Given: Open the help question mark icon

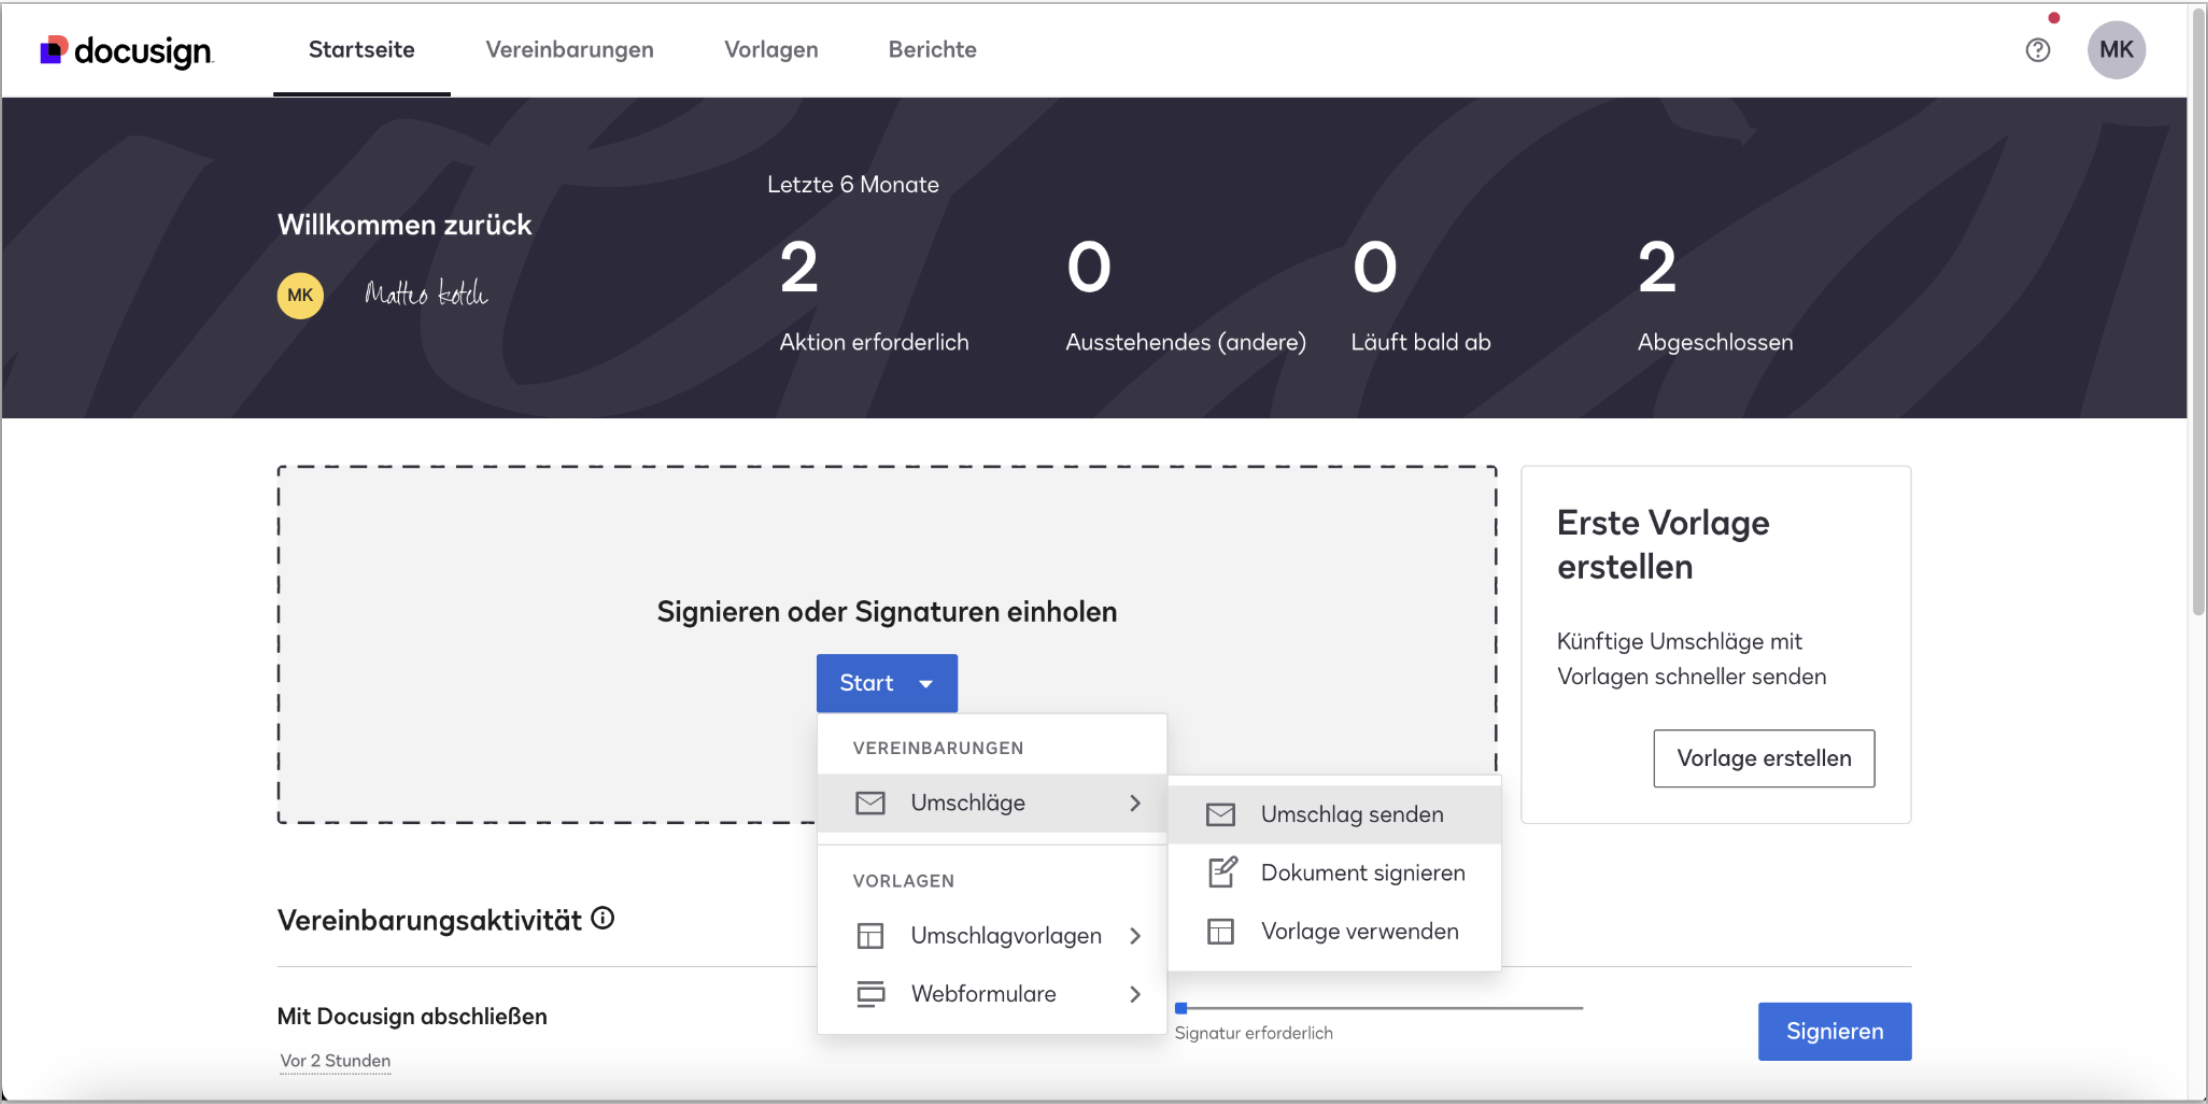Looking at the screenshot, I should (2037, 50).
